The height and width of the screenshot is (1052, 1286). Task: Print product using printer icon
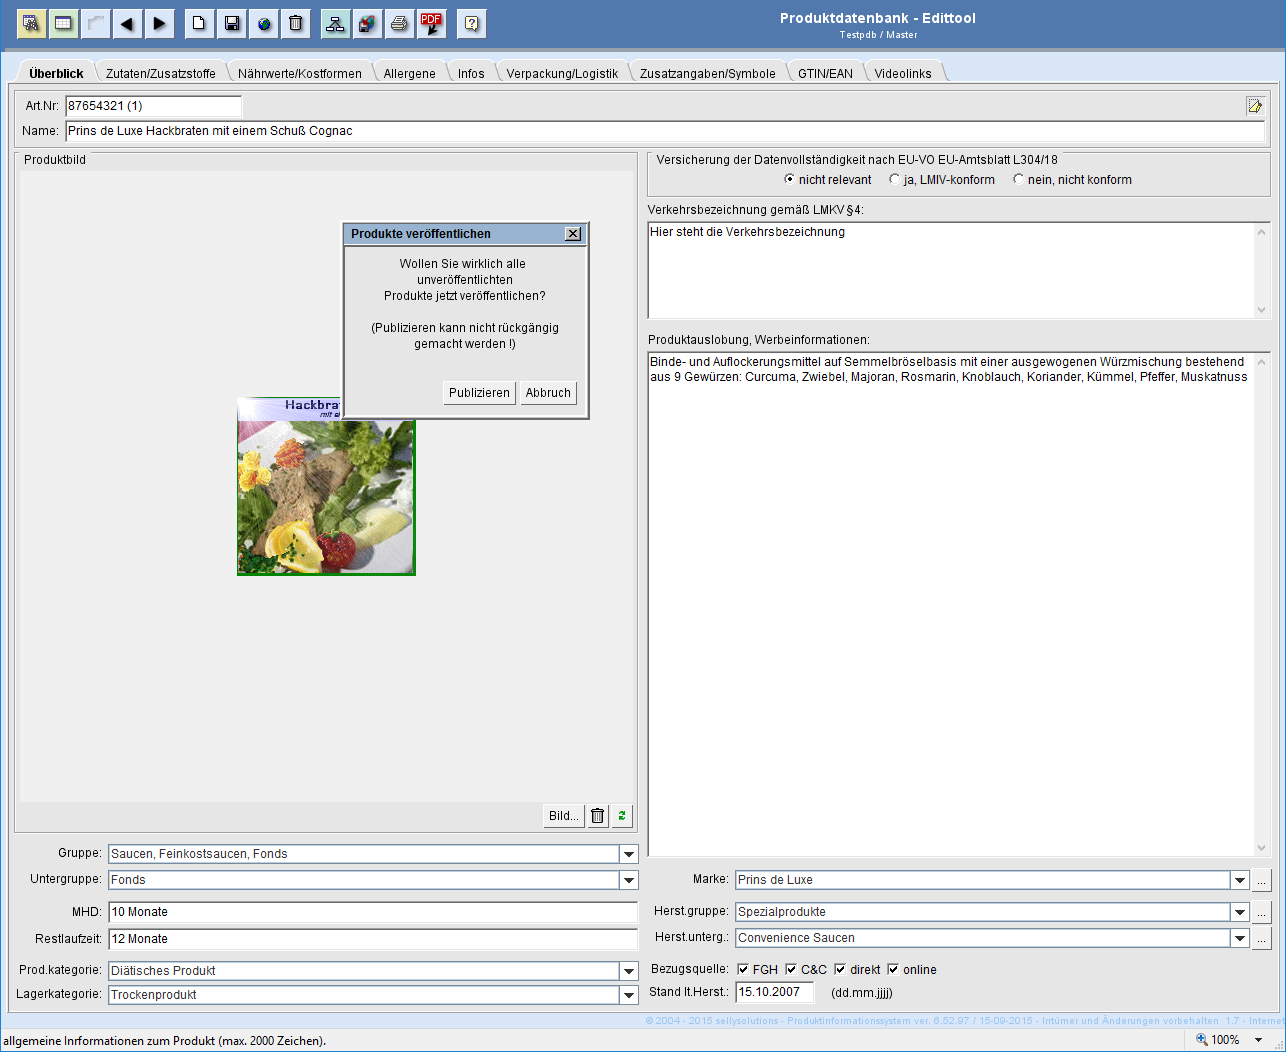(400, 23)
